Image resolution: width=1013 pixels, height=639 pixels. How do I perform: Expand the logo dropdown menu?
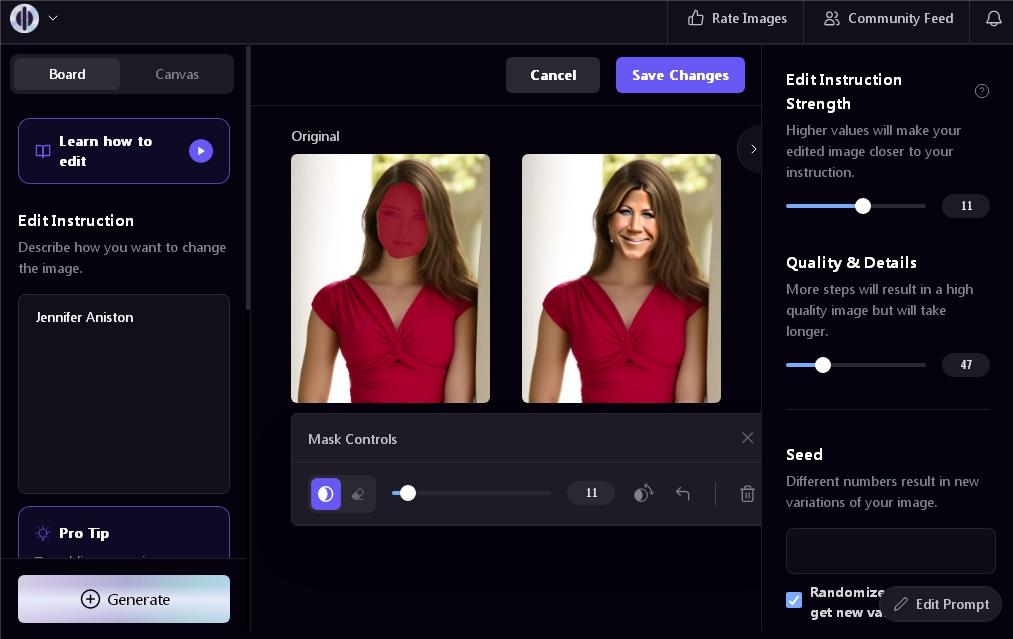point(53,18)
